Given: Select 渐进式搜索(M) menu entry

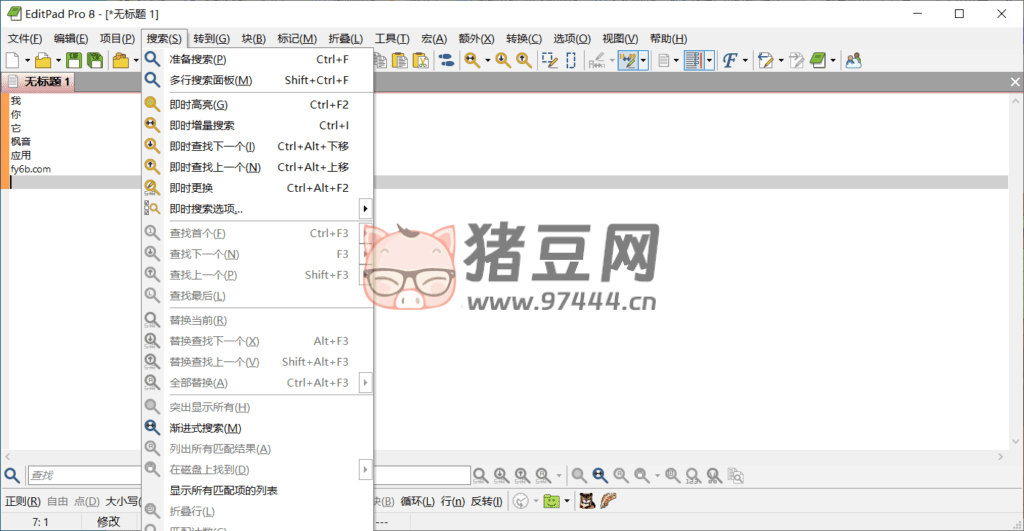Looking at the screenshot, I should pos(257,428).
